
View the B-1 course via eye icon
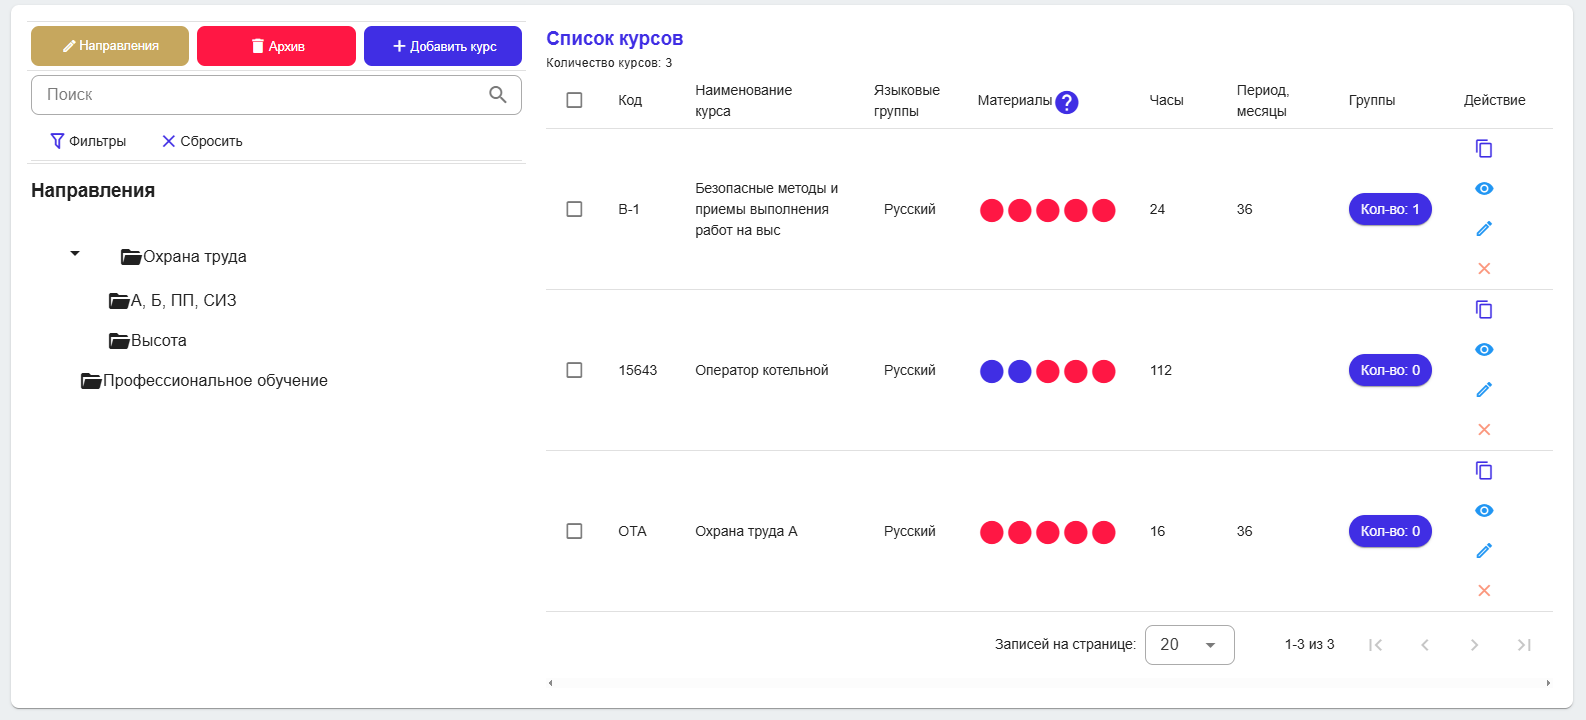1484,189
